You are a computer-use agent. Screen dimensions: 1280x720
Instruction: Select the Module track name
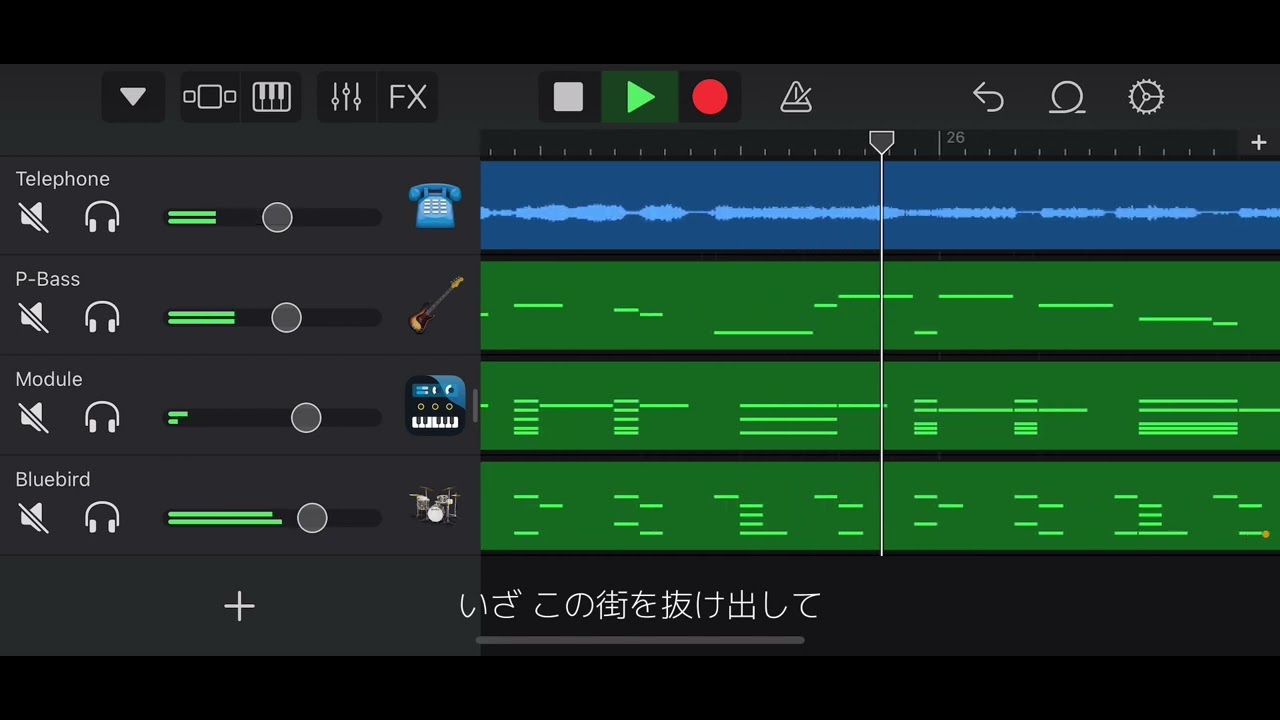point(49,379)
